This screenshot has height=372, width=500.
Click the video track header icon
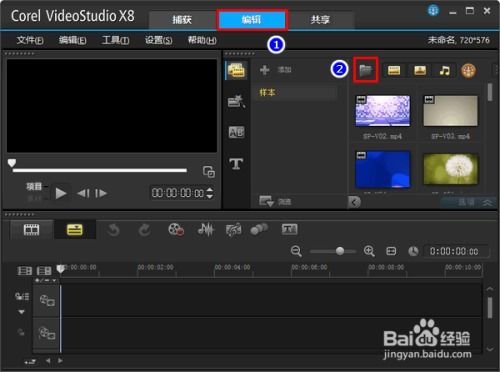[x=47, y=300]
